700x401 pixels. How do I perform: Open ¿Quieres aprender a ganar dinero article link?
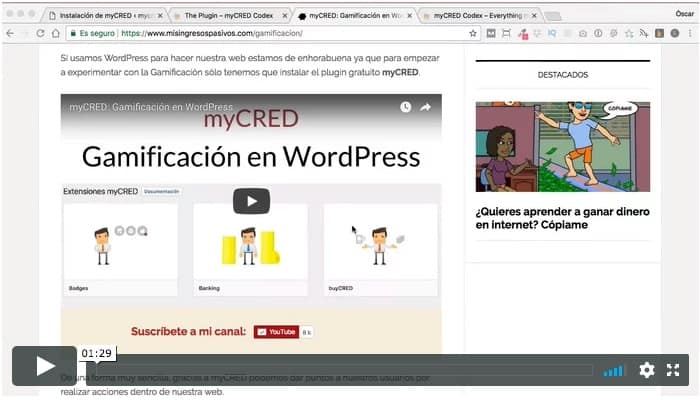(562, 218)
